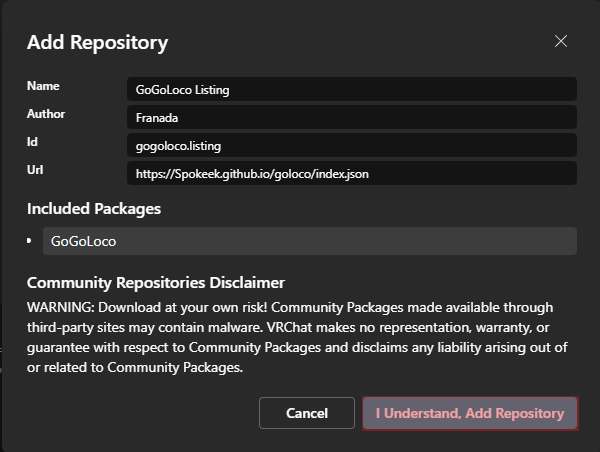Select the GoGoLoco included package entry
This screenshot has height=452, width=600.
[310, 241]
